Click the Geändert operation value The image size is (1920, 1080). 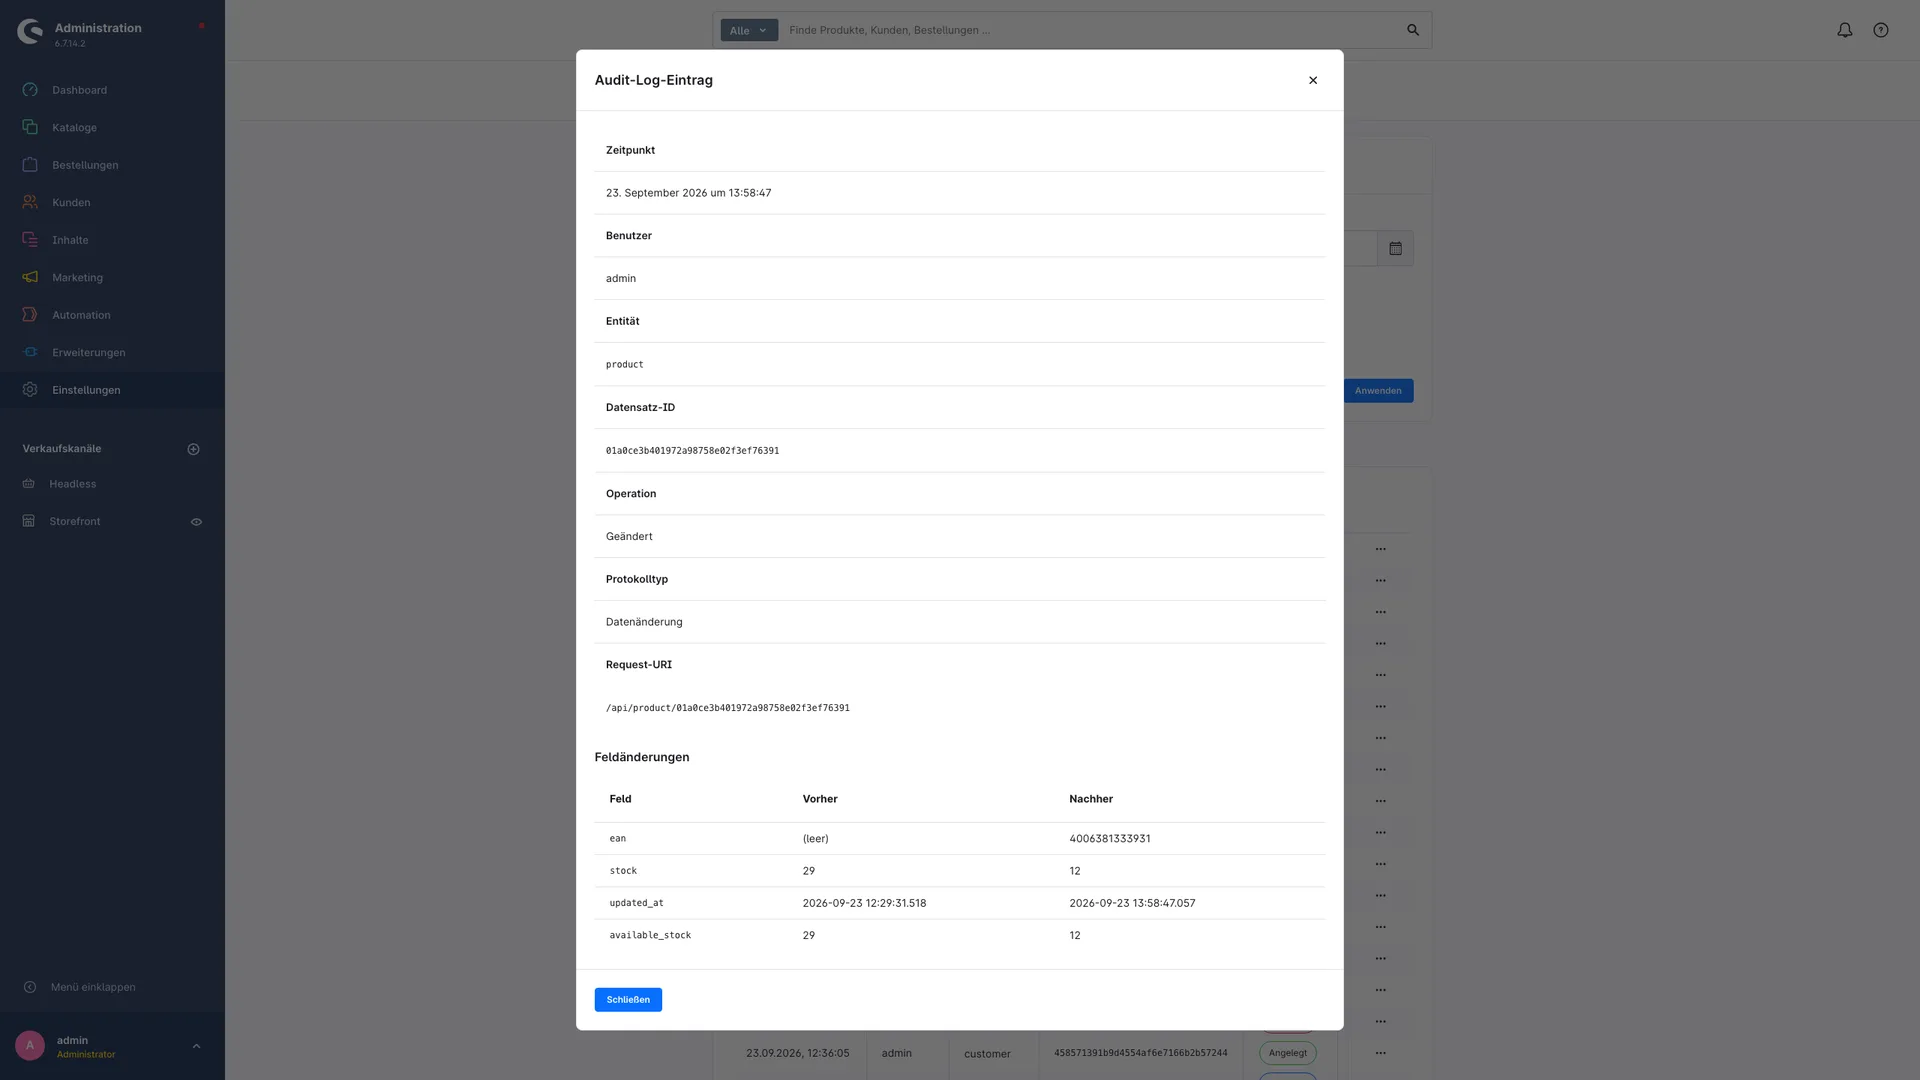[x=629, y=537]
